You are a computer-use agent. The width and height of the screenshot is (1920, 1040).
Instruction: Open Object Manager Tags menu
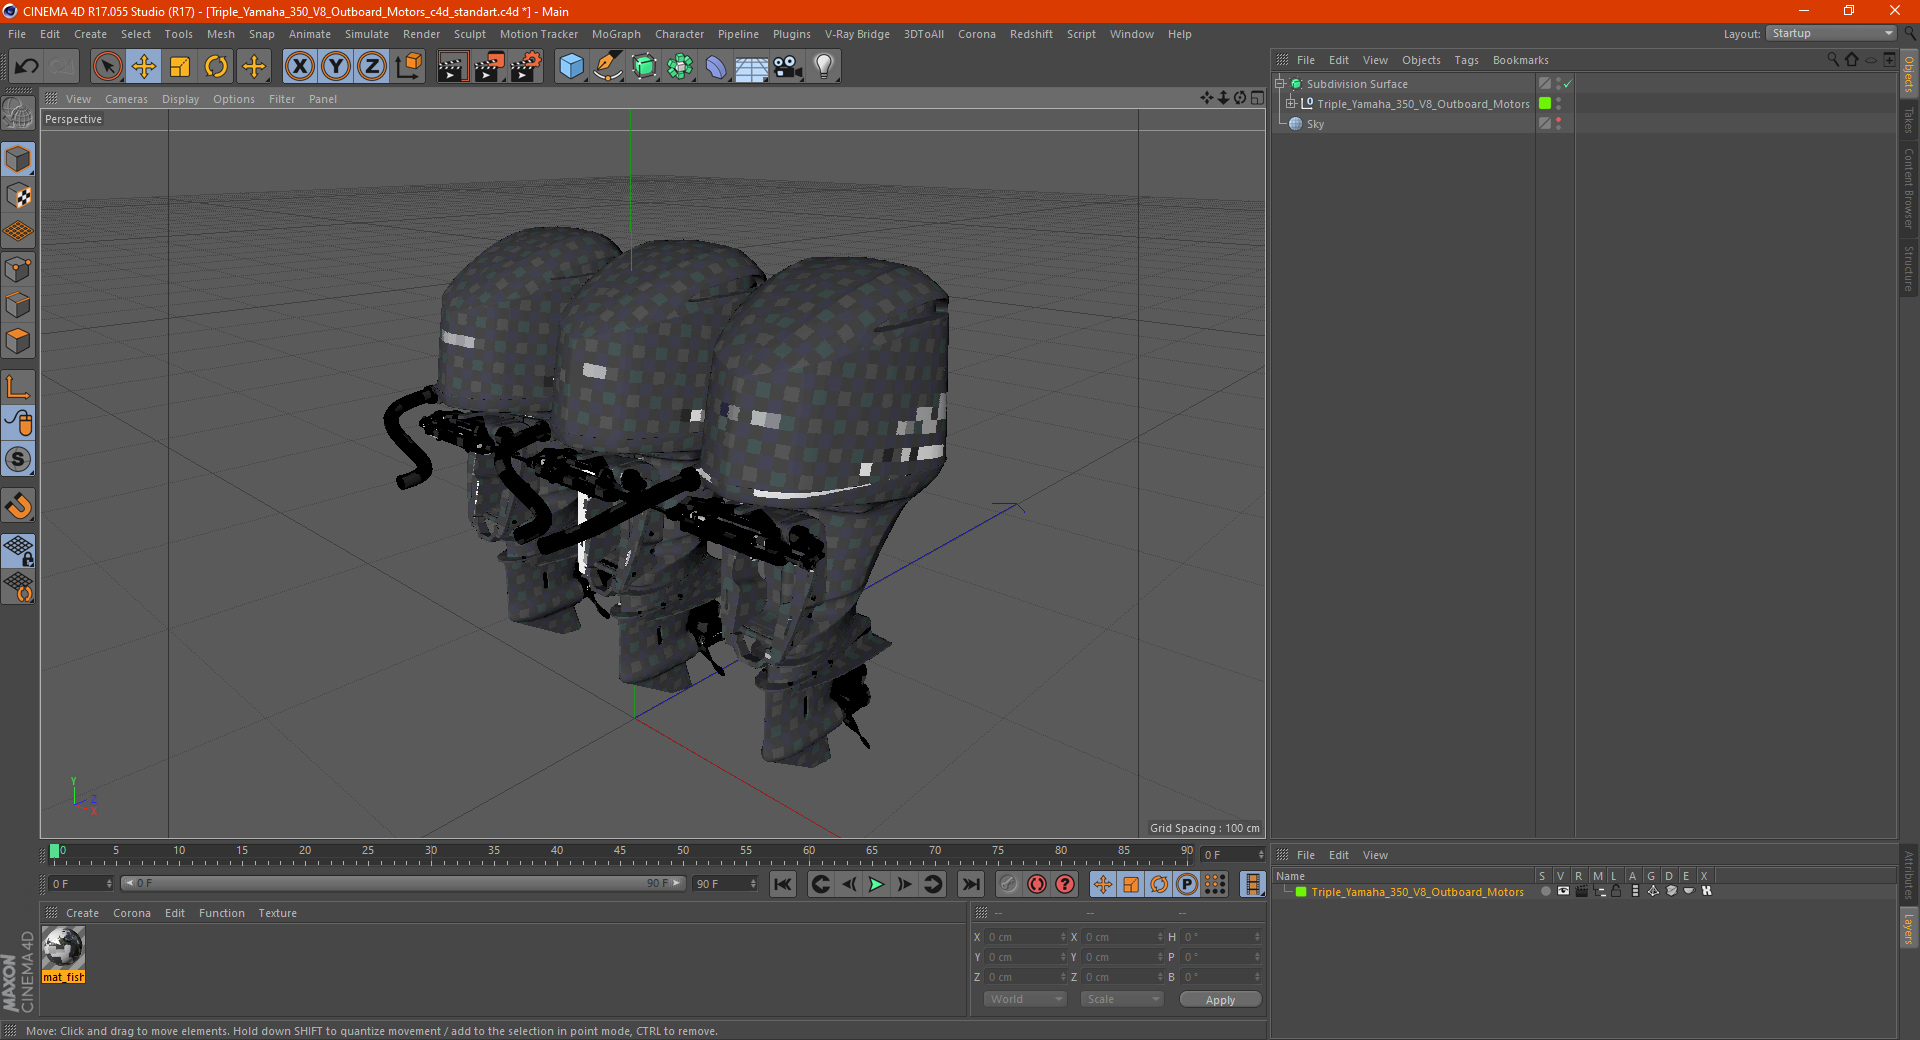point(1466,60)
